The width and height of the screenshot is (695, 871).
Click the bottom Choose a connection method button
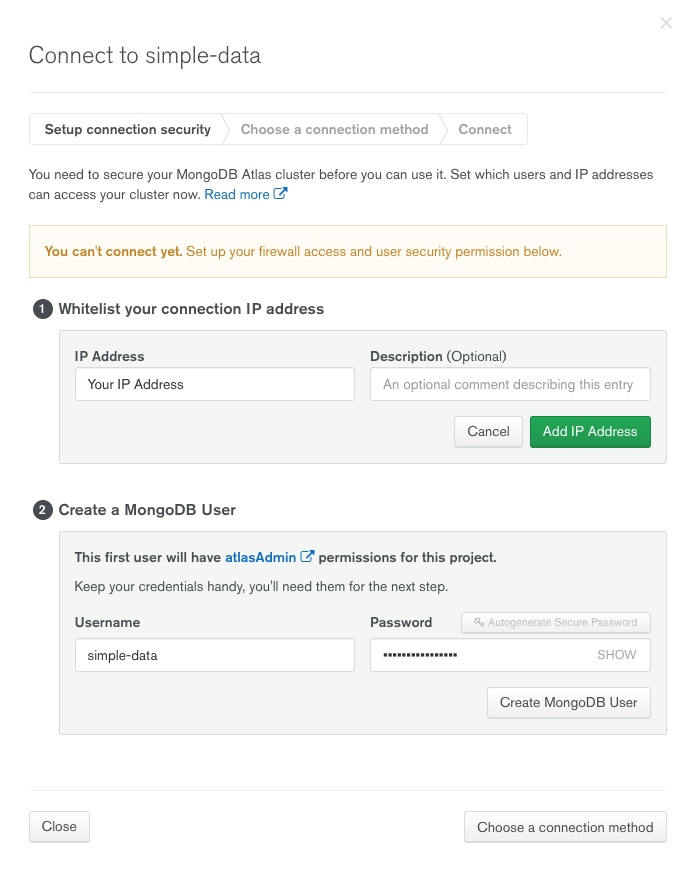(x=565, y=827)
